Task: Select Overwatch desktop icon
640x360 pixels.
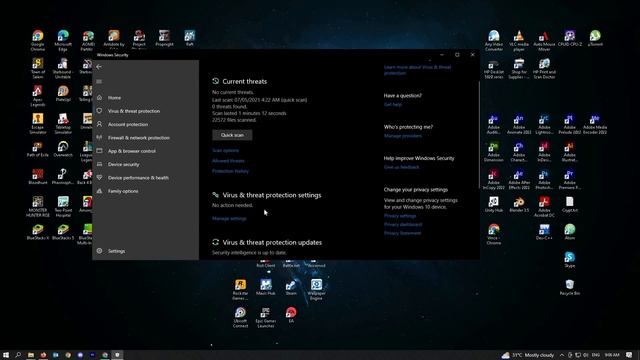Action: coord(63,149)
